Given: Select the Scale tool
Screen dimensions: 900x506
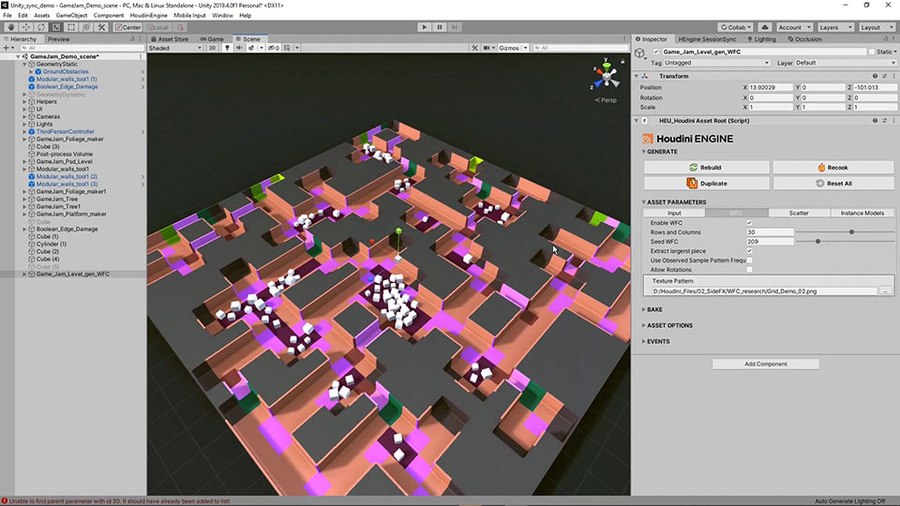Looking at the screenshot, I should tap(56, 27).
